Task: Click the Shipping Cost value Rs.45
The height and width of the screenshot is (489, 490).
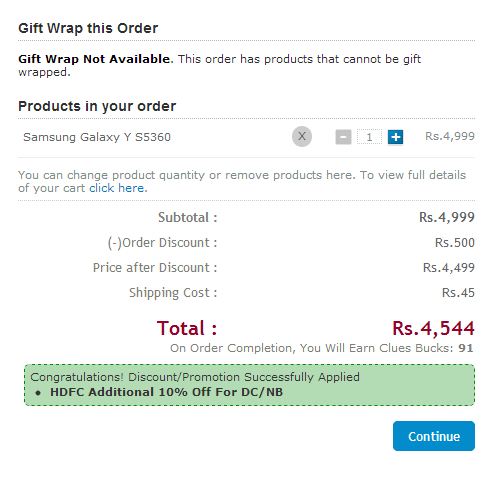Action: [458, 293]
